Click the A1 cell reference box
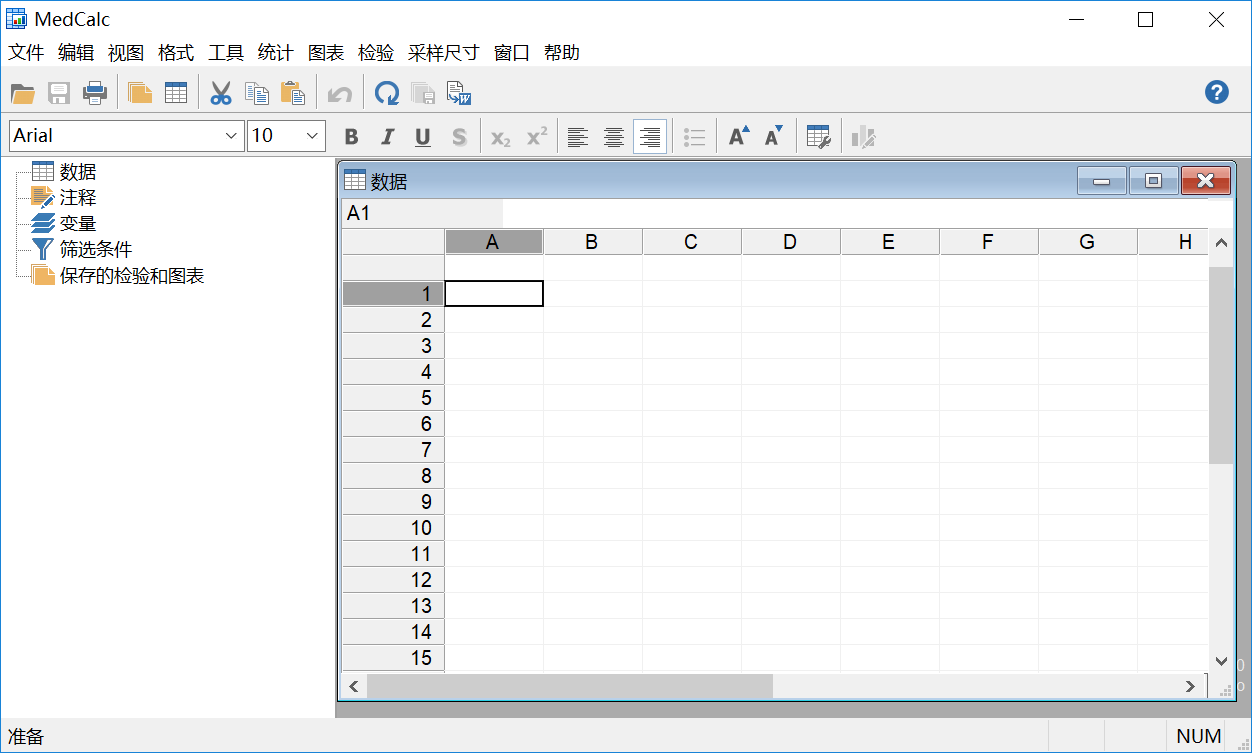The image size is (1252, 753). pos(422,213)
